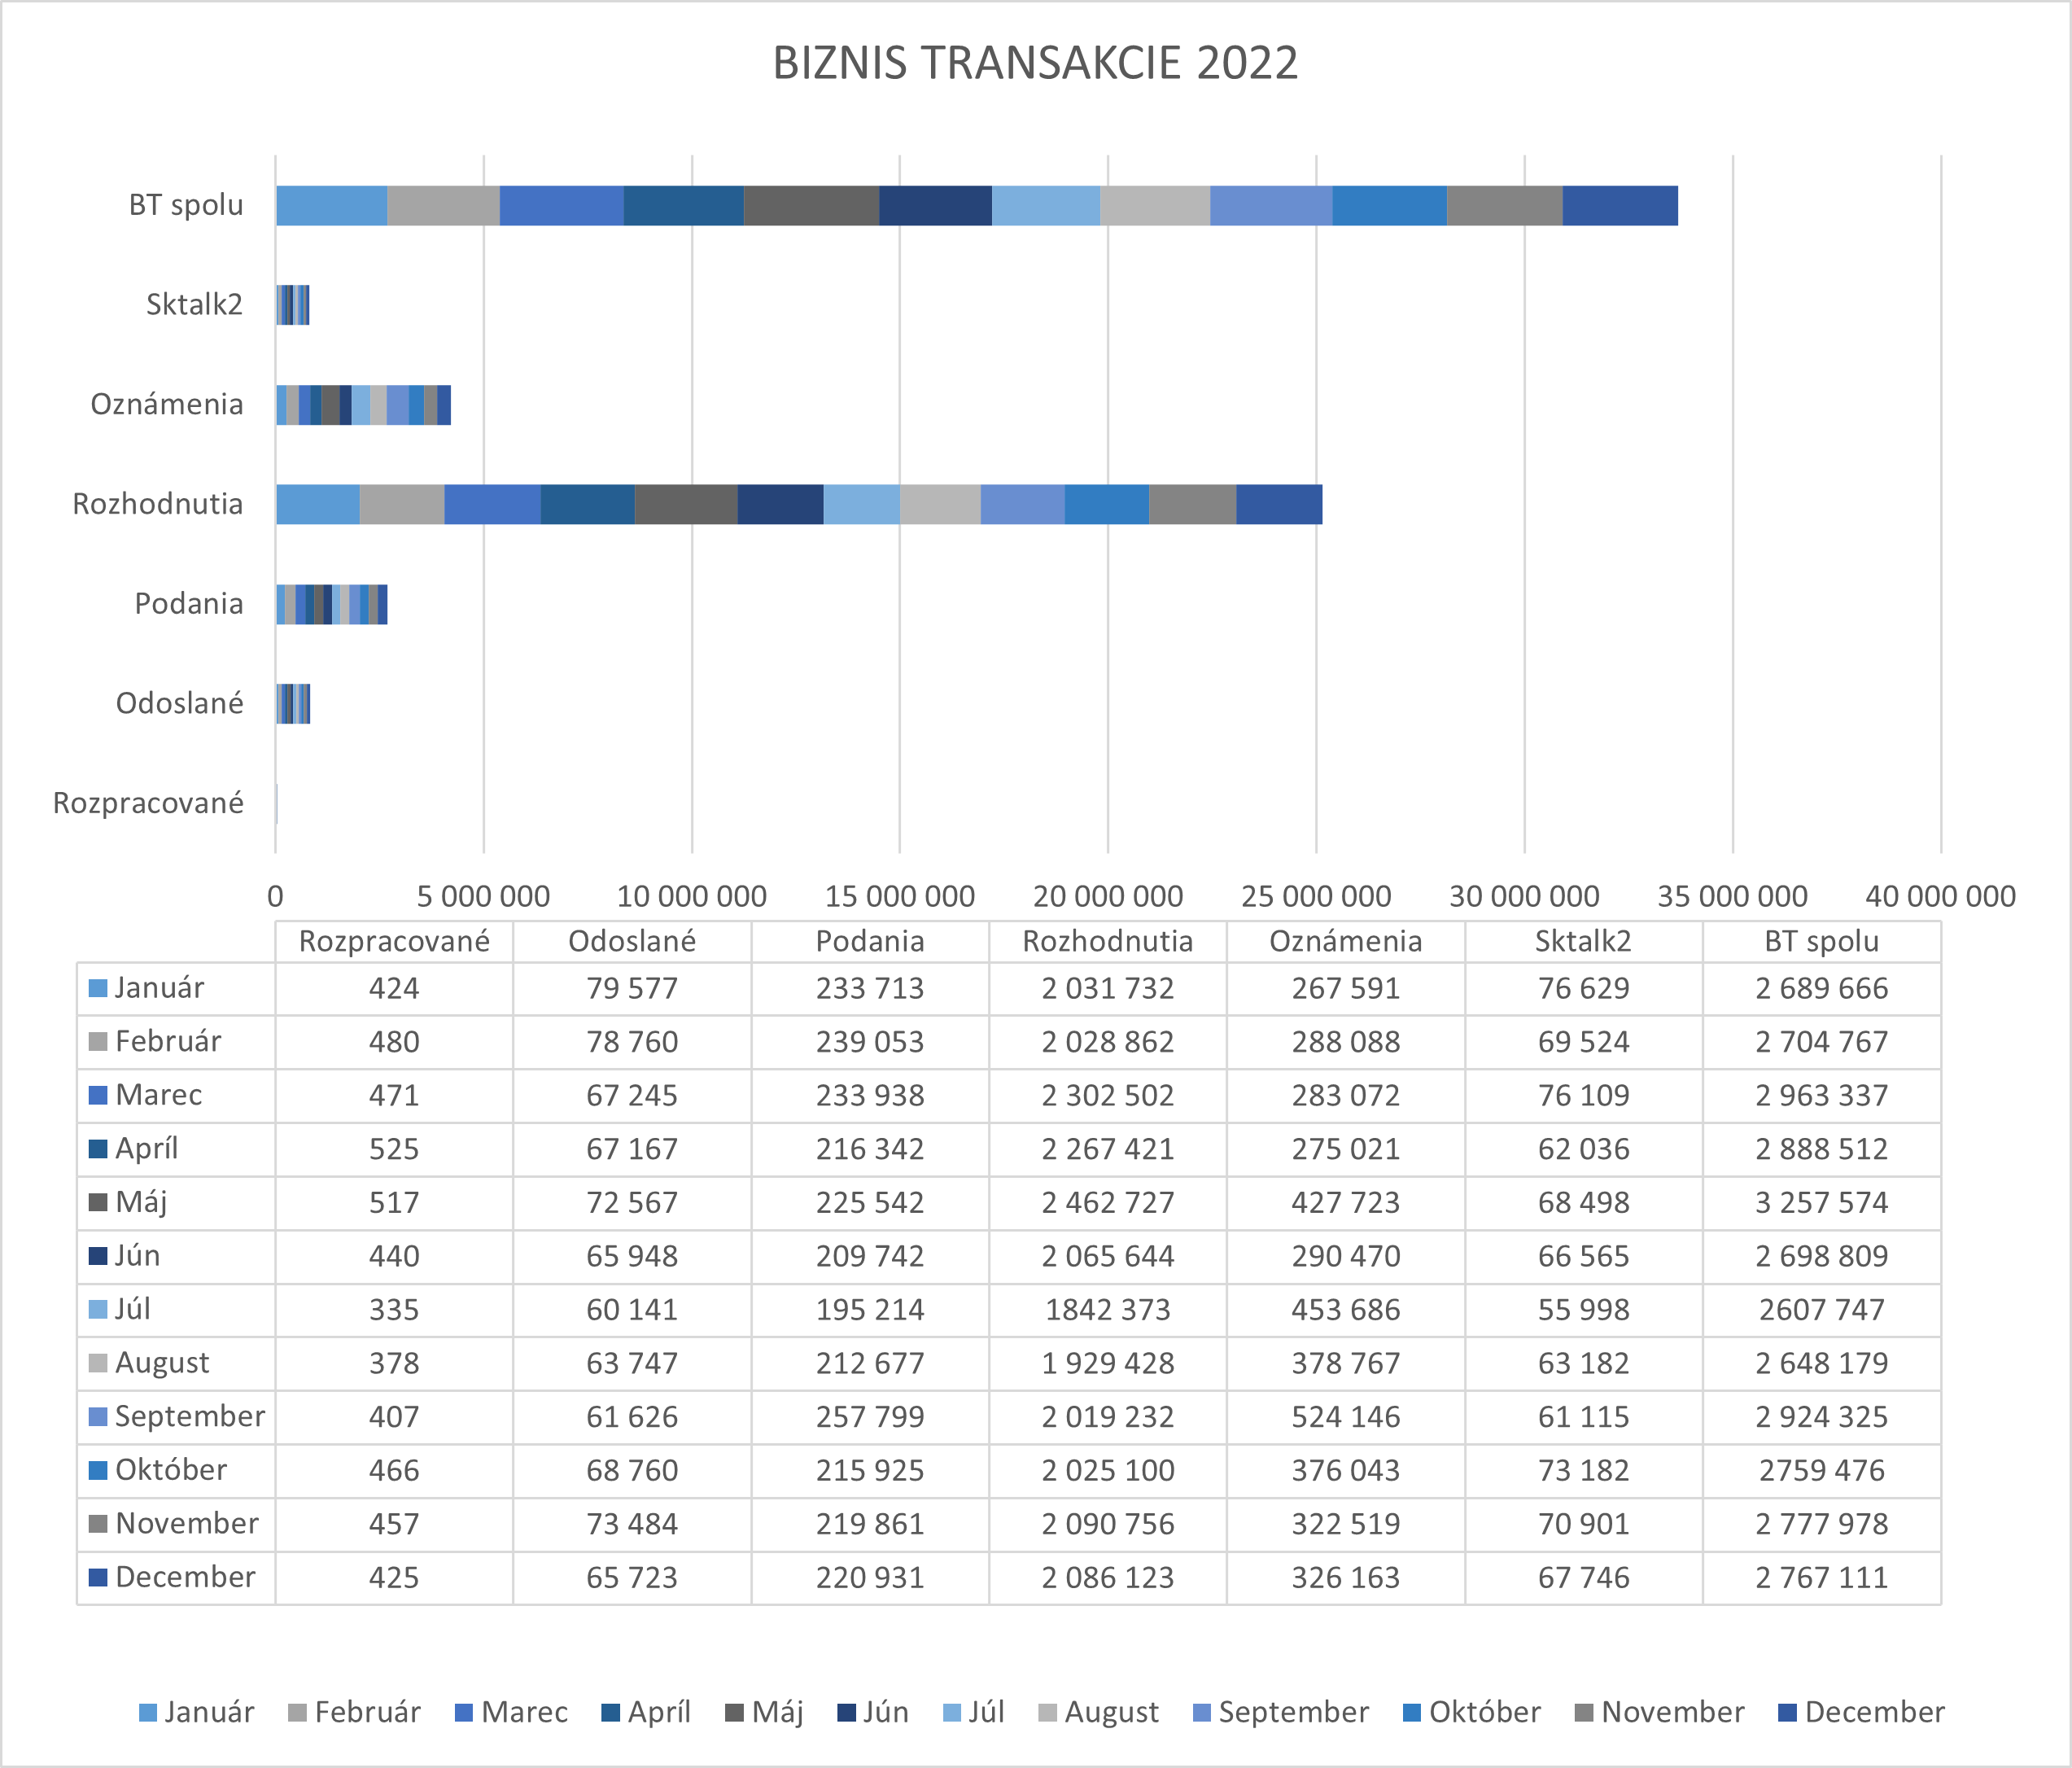The width and height of the screenshot is (2072, 1768).
Task: Select the Marec row label in data table
Action: point(159,1095)
